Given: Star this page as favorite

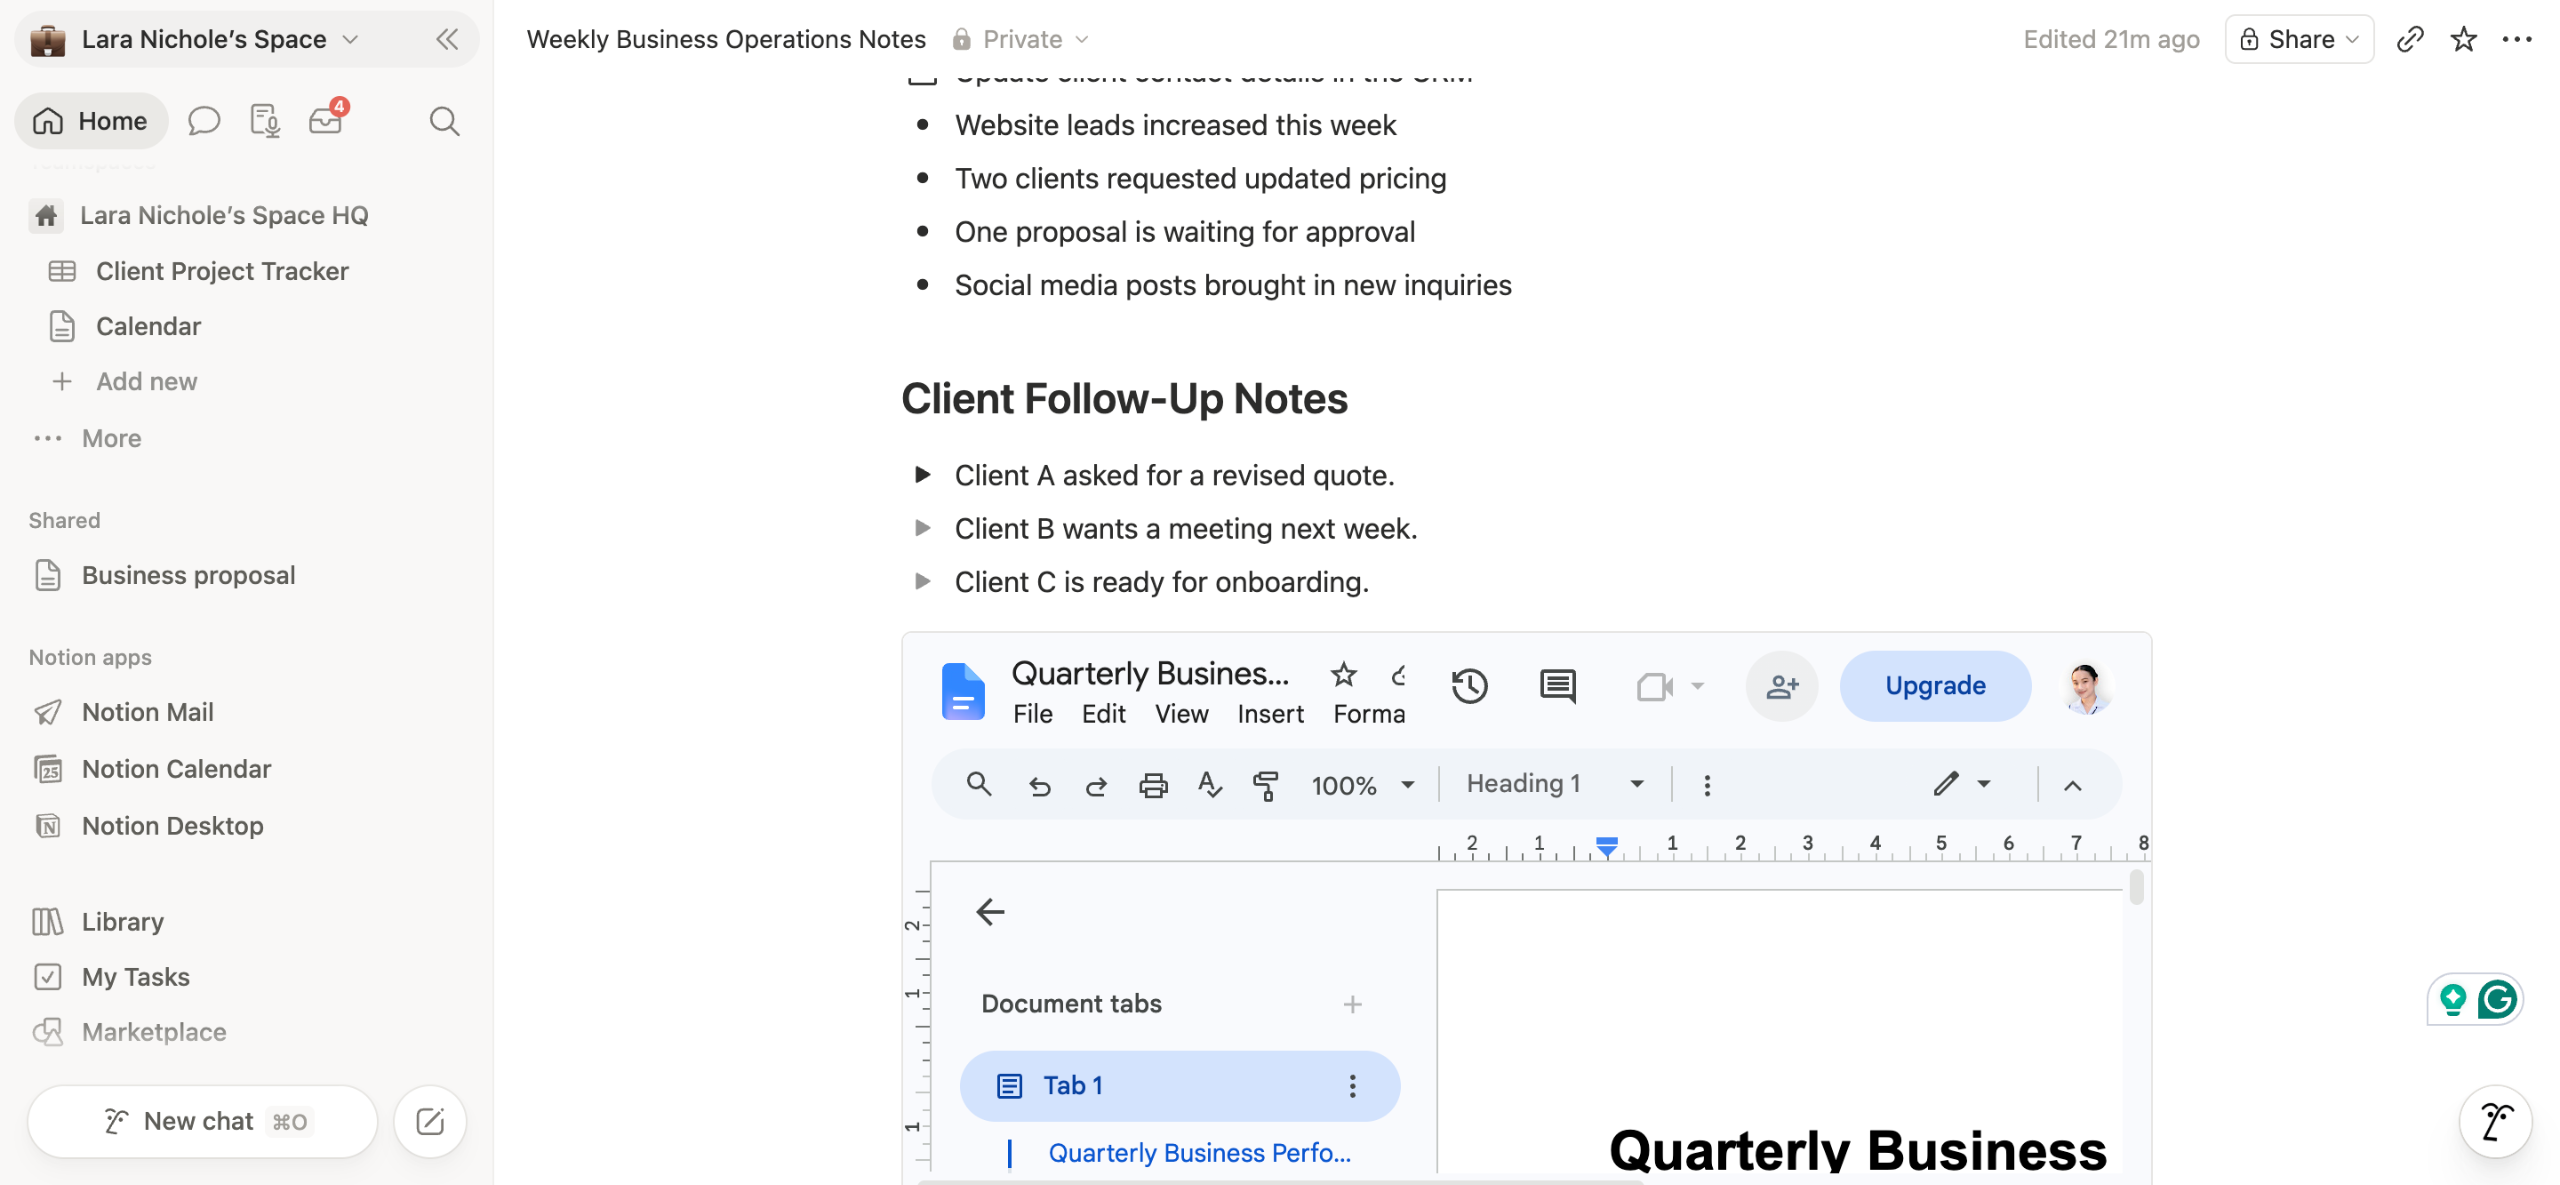Looking at the screenshot, I should coord(2464,39).
